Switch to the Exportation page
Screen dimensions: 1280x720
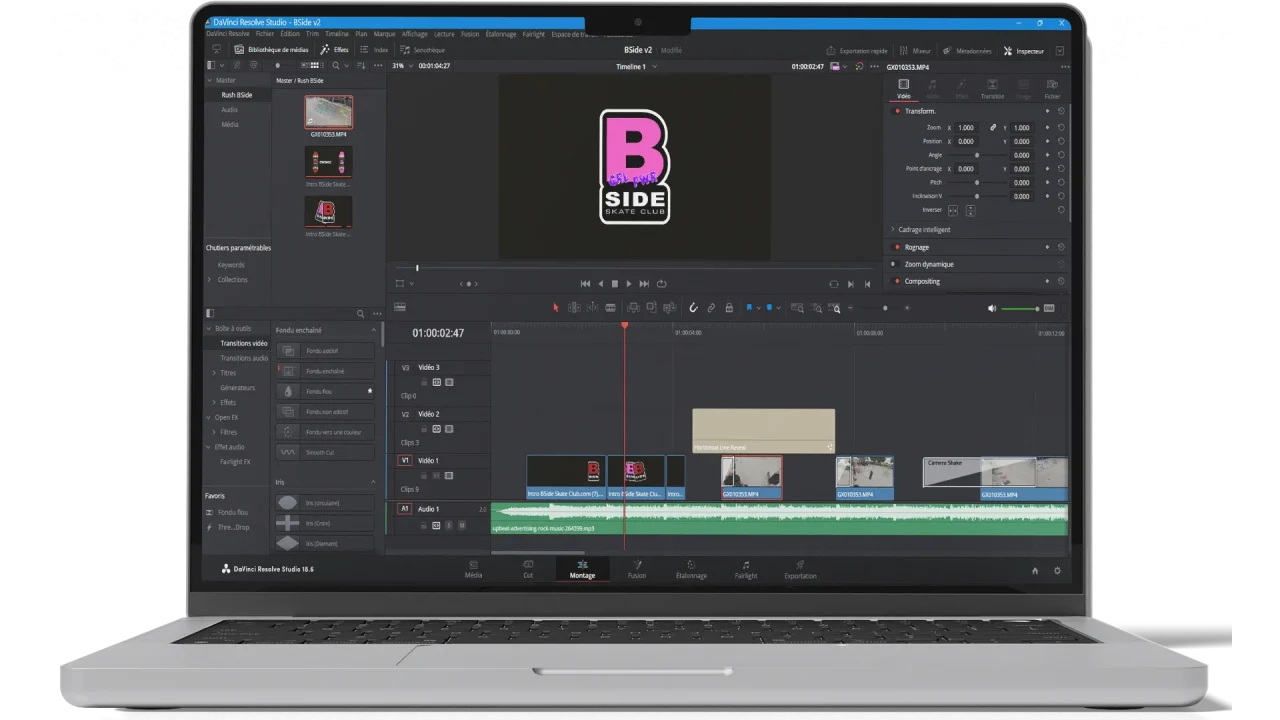pos(800,570)
